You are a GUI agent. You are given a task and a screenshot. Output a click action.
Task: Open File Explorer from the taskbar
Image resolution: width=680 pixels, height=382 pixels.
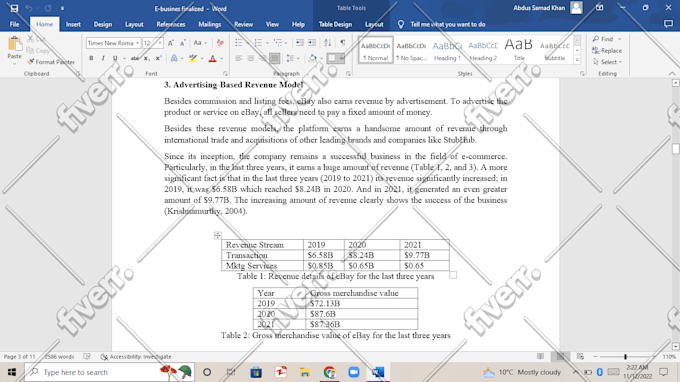305,372
